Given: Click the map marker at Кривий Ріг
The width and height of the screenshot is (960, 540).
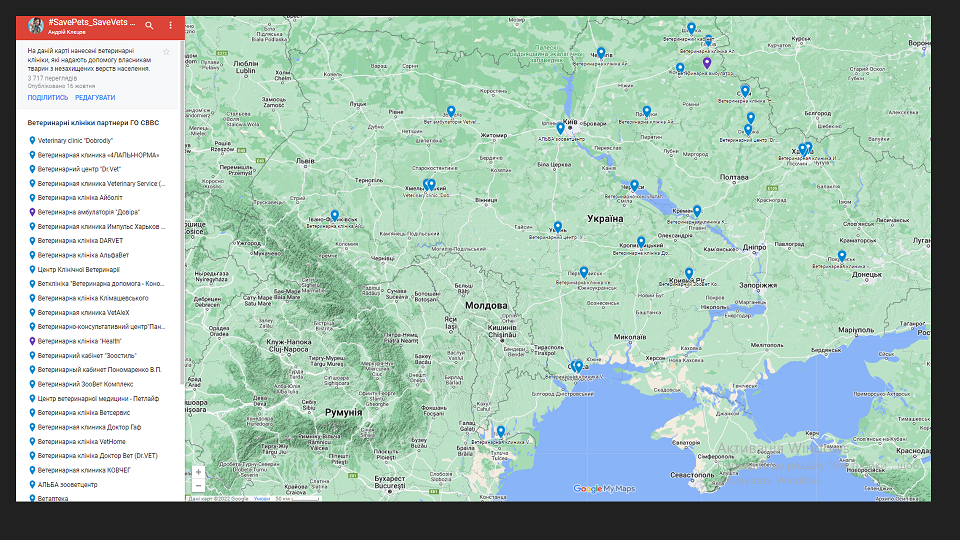Looking at the screenshot, I should 689,273.
